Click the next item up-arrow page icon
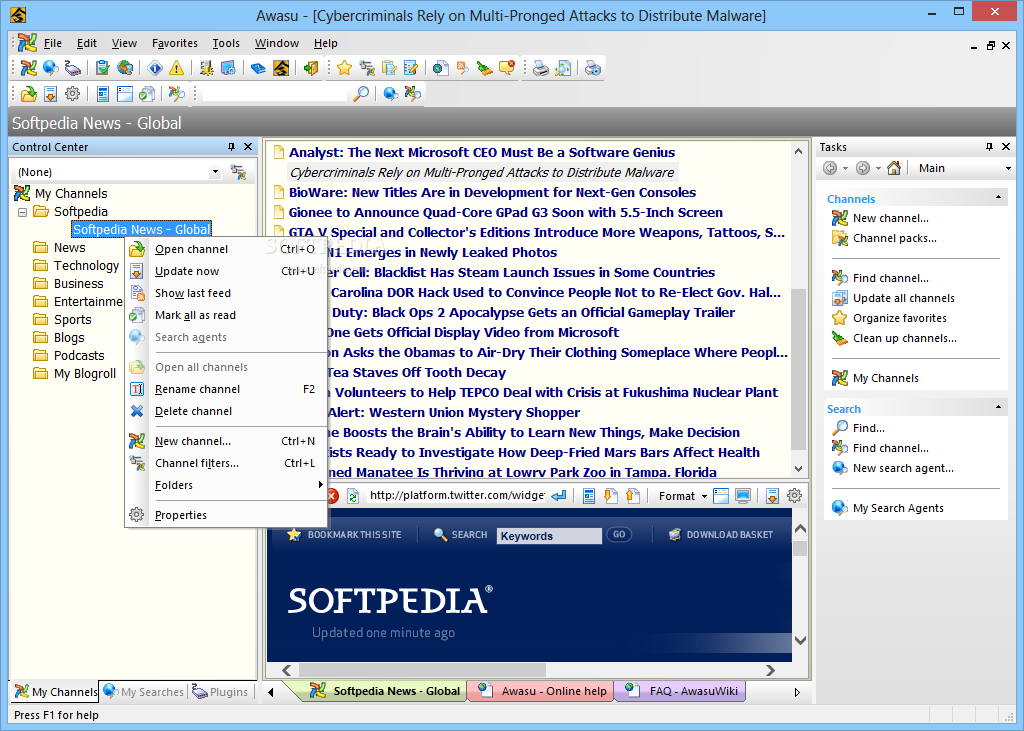 [x=632, y=496]
